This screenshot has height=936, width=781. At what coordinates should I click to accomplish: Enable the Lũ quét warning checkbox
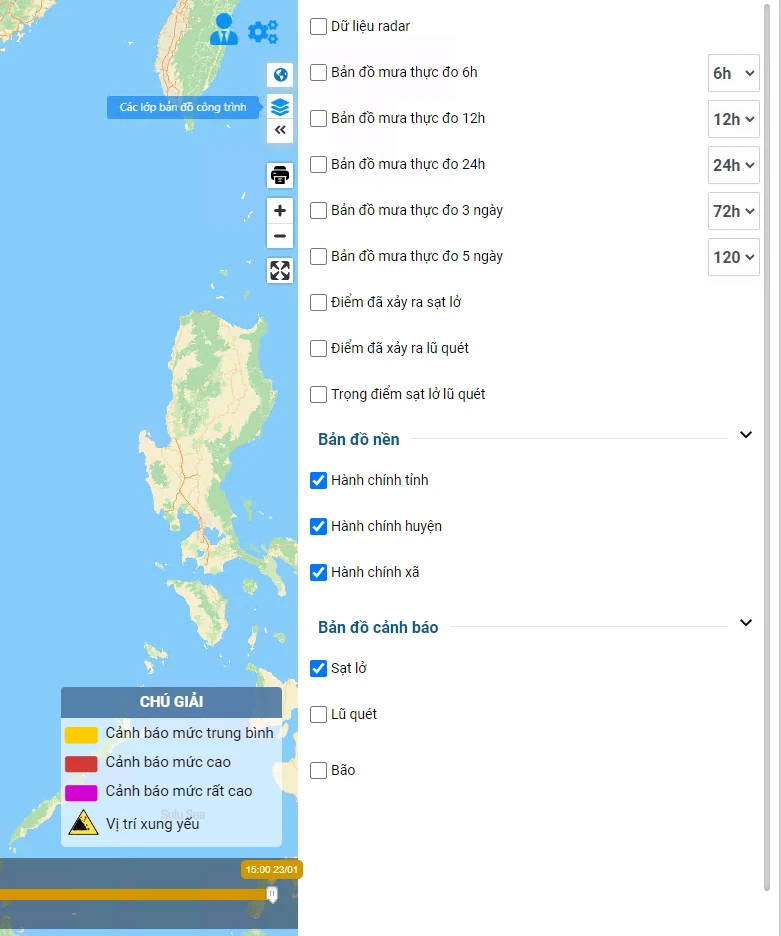[319, 714]
